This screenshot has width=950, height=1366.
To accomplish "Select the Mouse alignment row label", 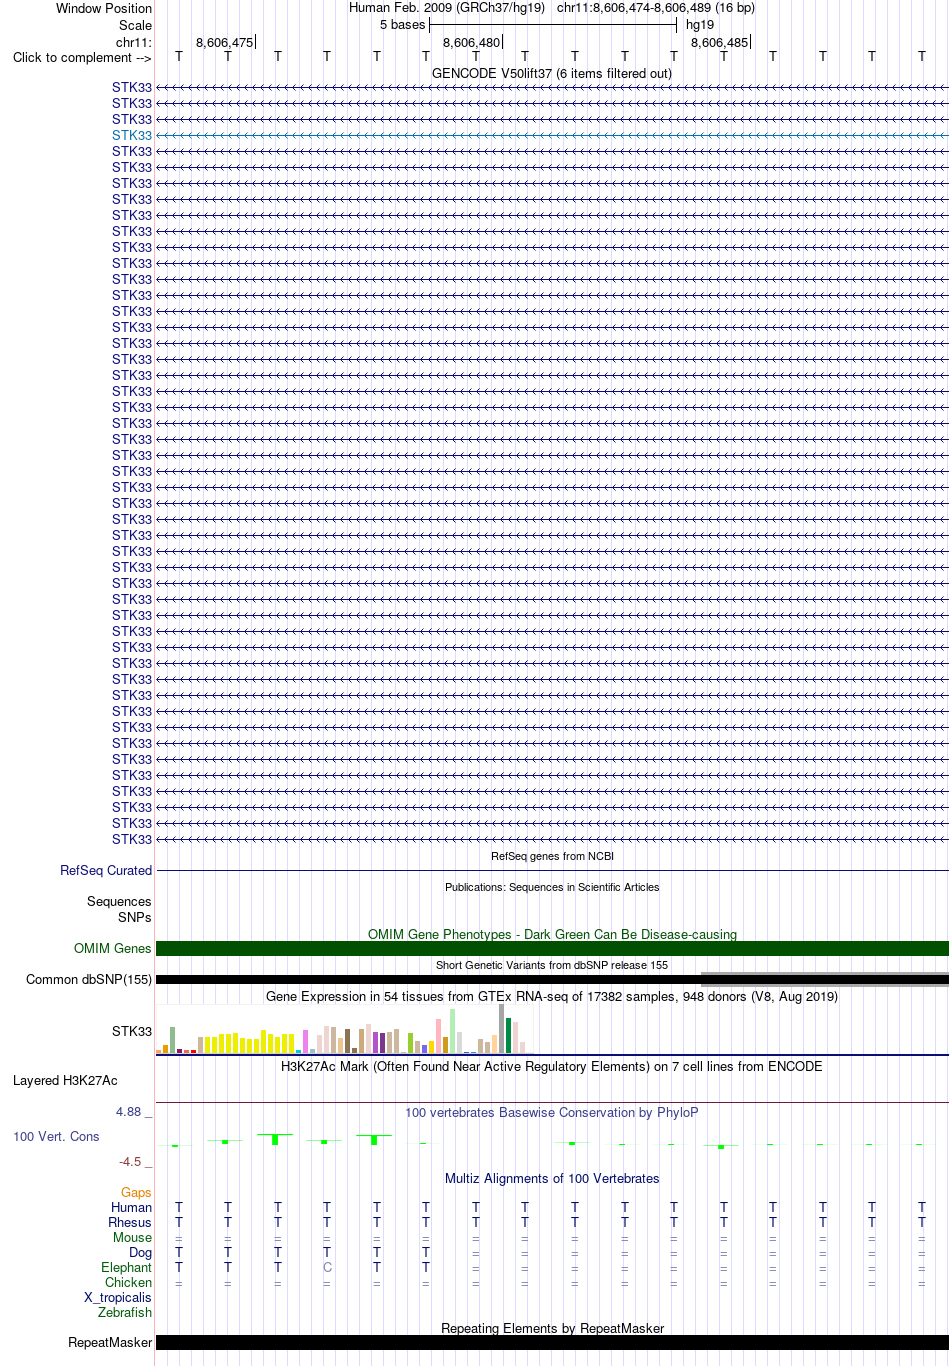I will tap(132, 1237).
